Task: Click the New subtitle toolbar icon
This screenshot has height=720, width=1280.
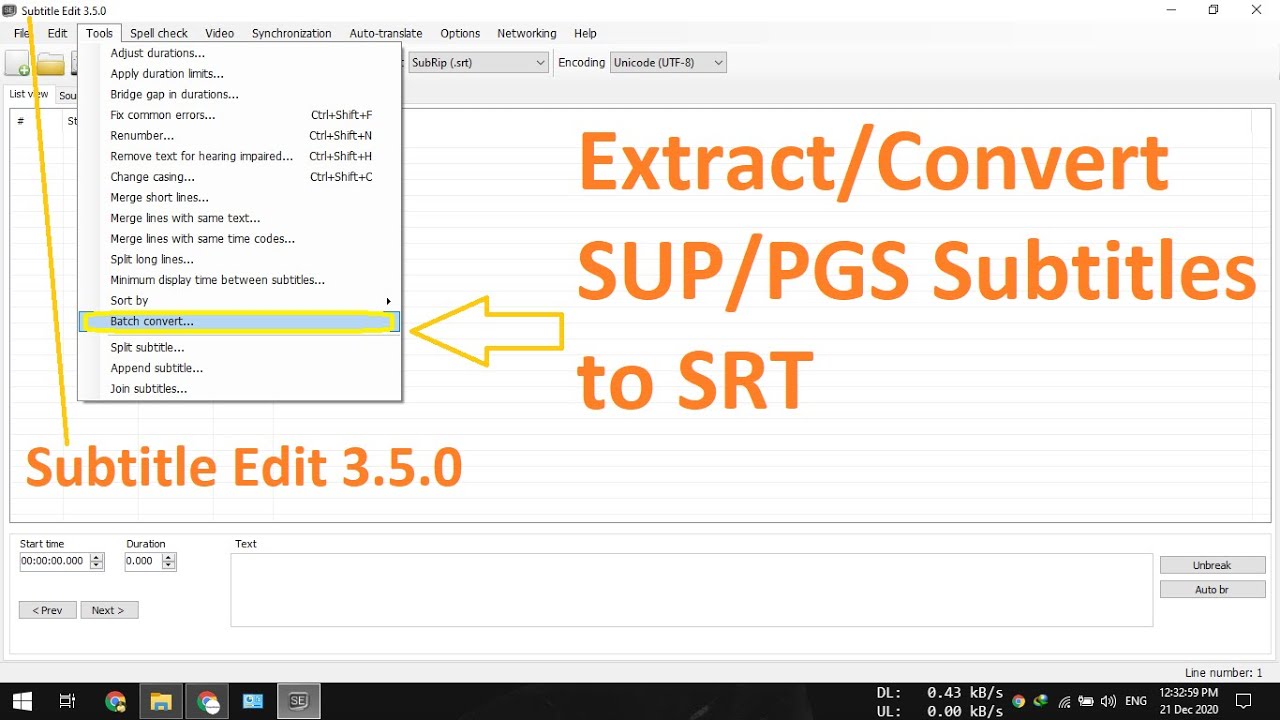Action: pyautogui.click(x=17, y=64)
